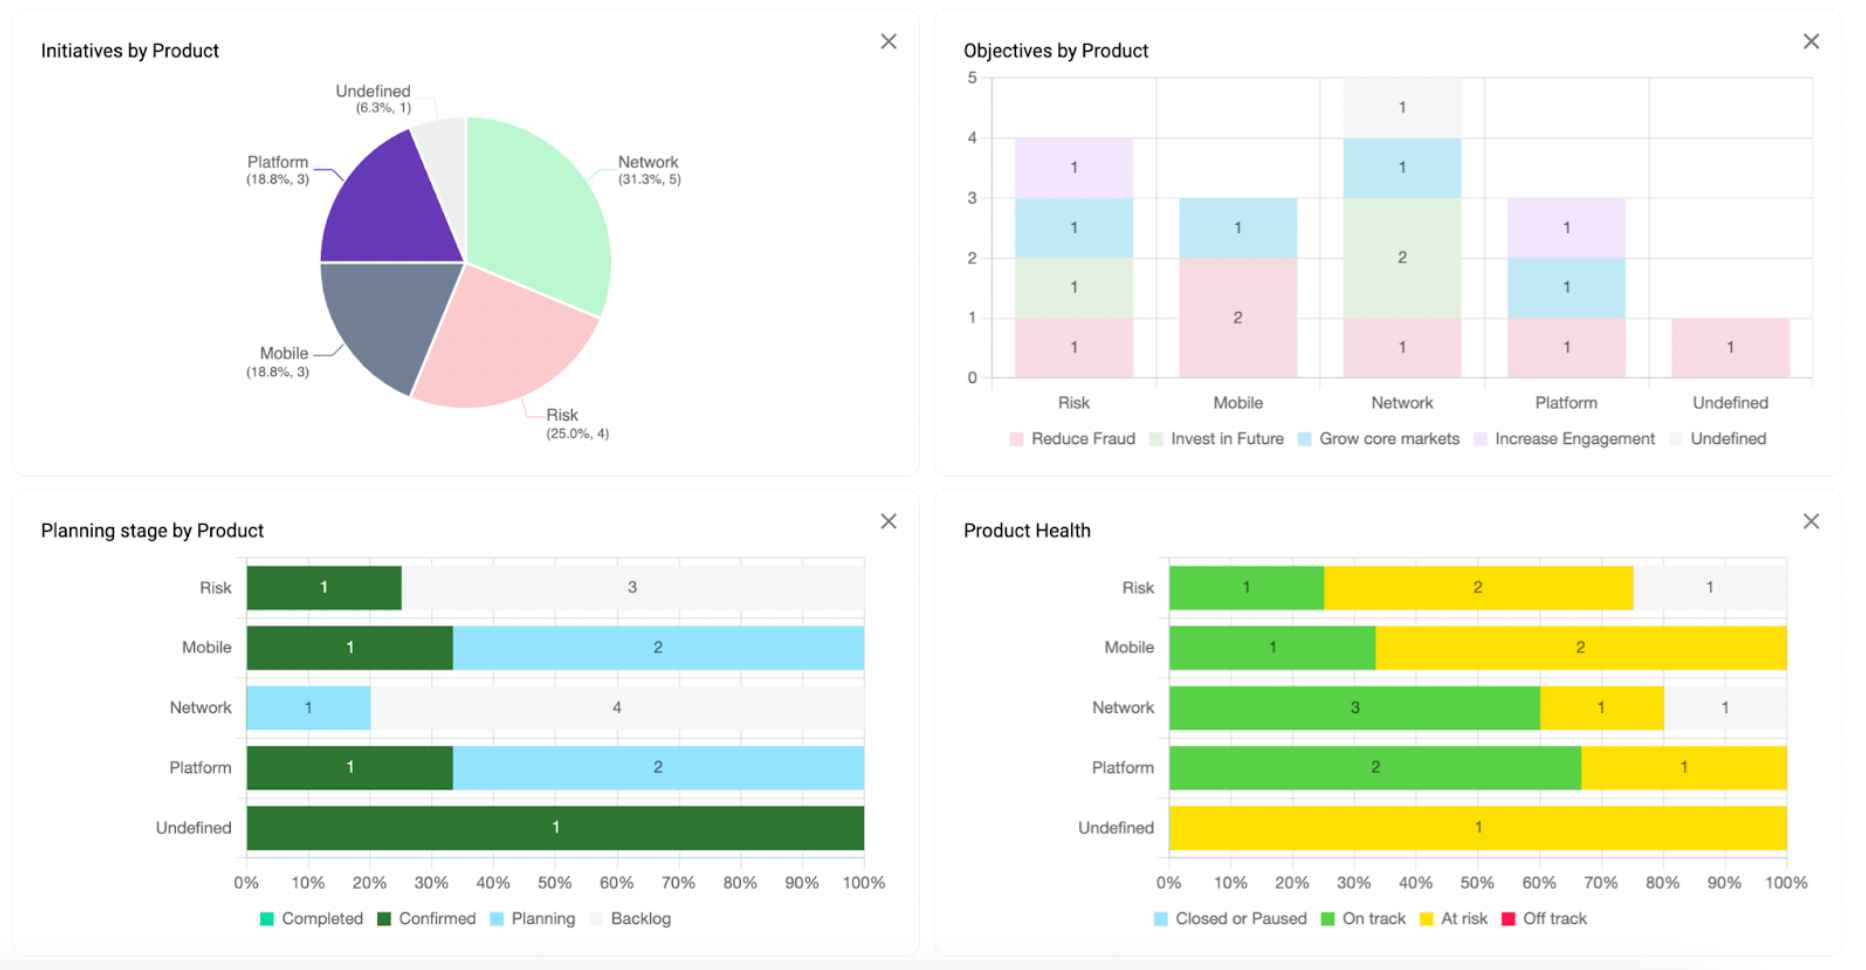The image size is (1866, 970).
Task: Click Network row On track bar labeled 3
Action: (1354, 708)
